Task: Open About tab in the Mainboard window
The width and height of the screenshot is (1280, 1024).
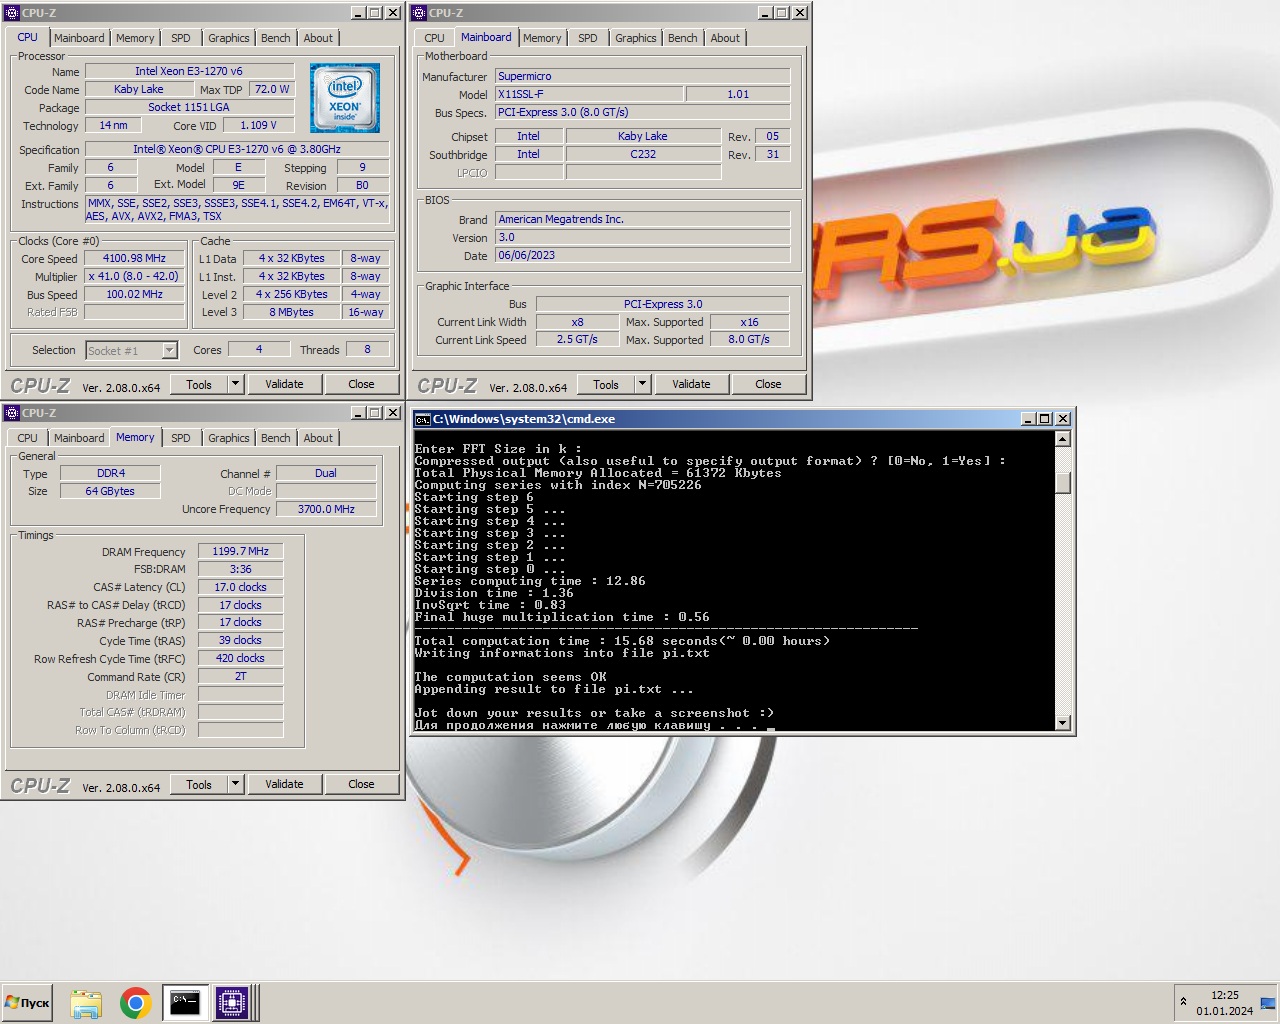Action: (x=725, y=38)
